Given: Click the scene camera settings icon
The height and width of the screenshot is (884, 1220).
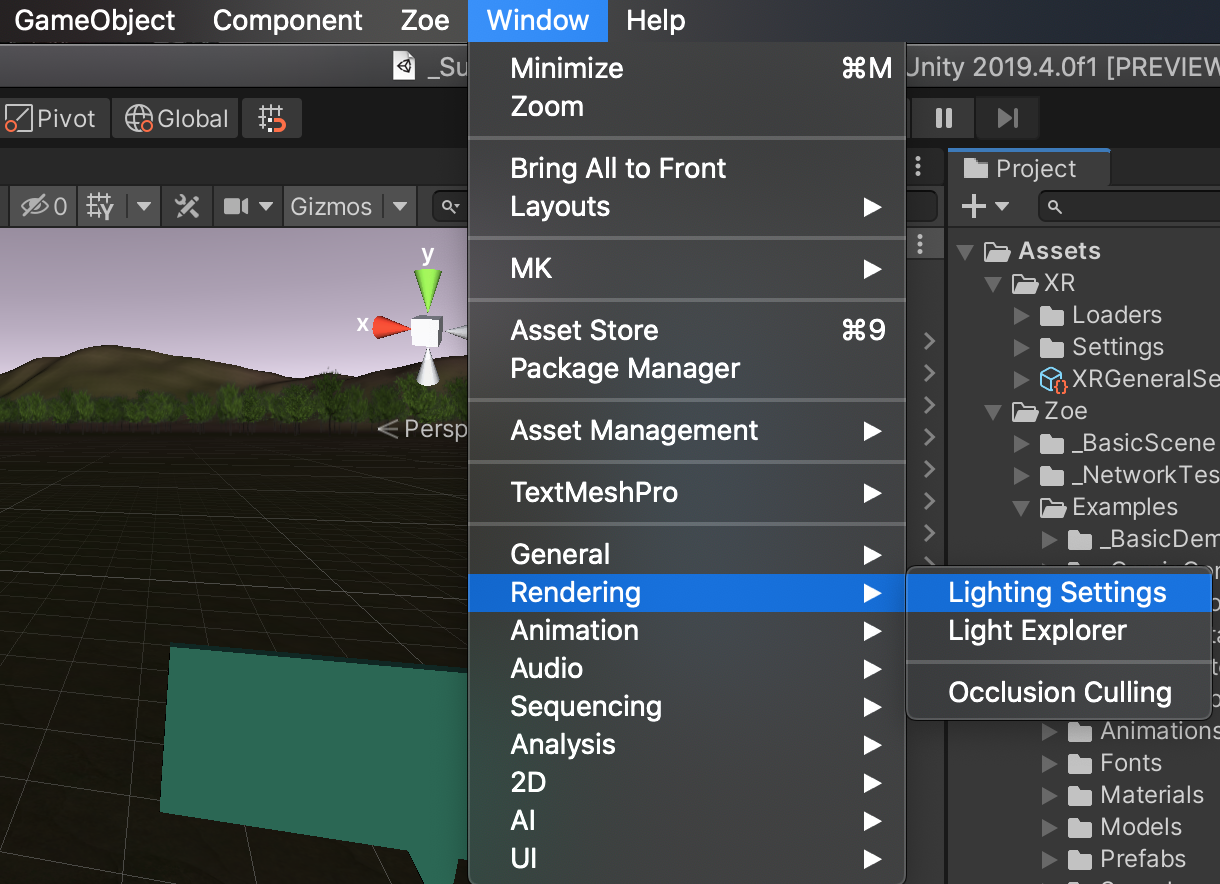Looking at the screenshot, I should tap(237, 207).
